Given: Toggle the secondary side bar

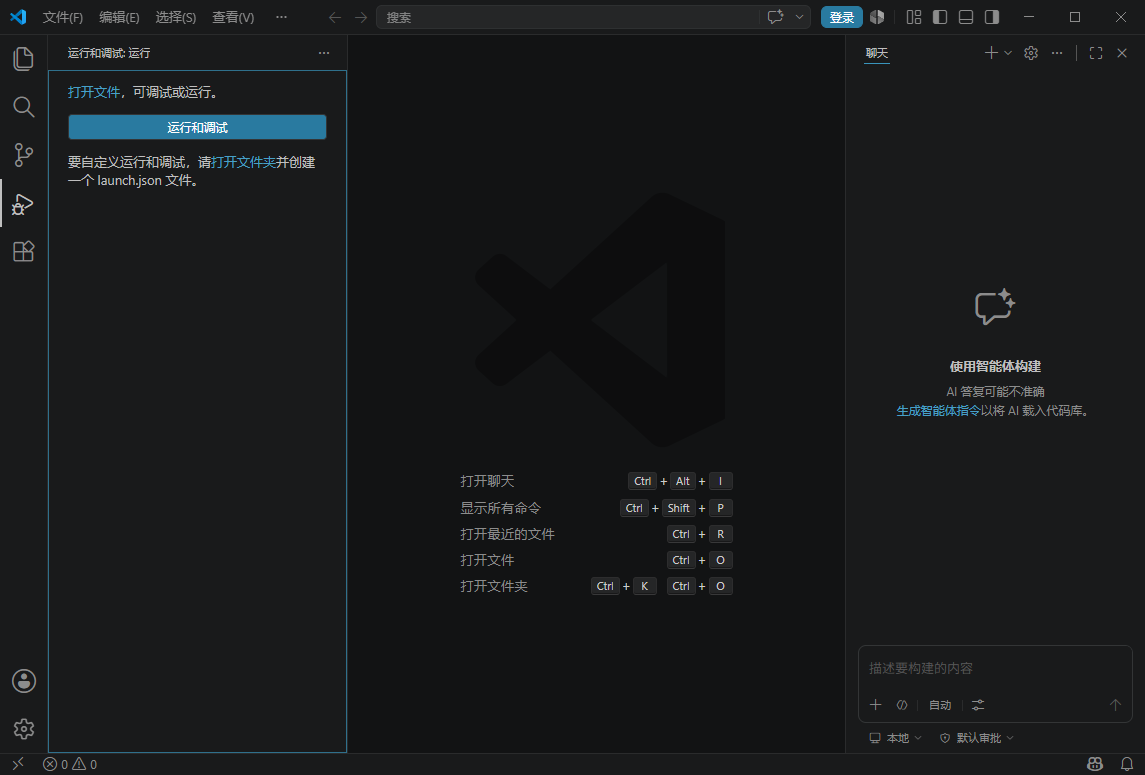Looking at the screenshot, I should pos(992,17).
